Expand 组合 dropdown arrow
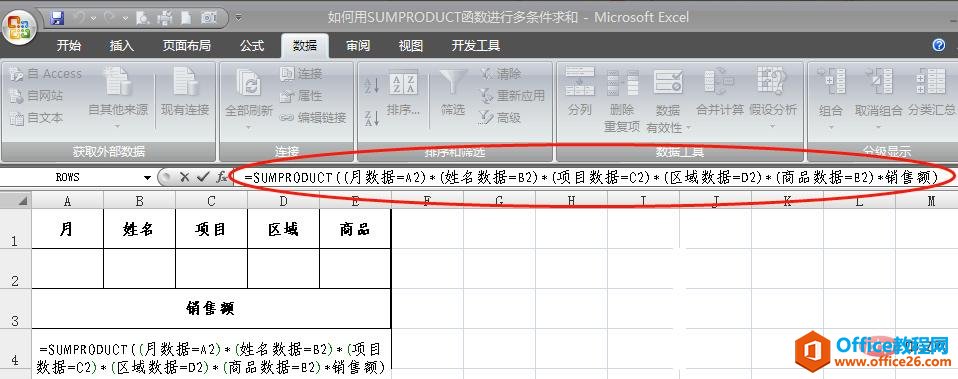 (x=831, y=127)
